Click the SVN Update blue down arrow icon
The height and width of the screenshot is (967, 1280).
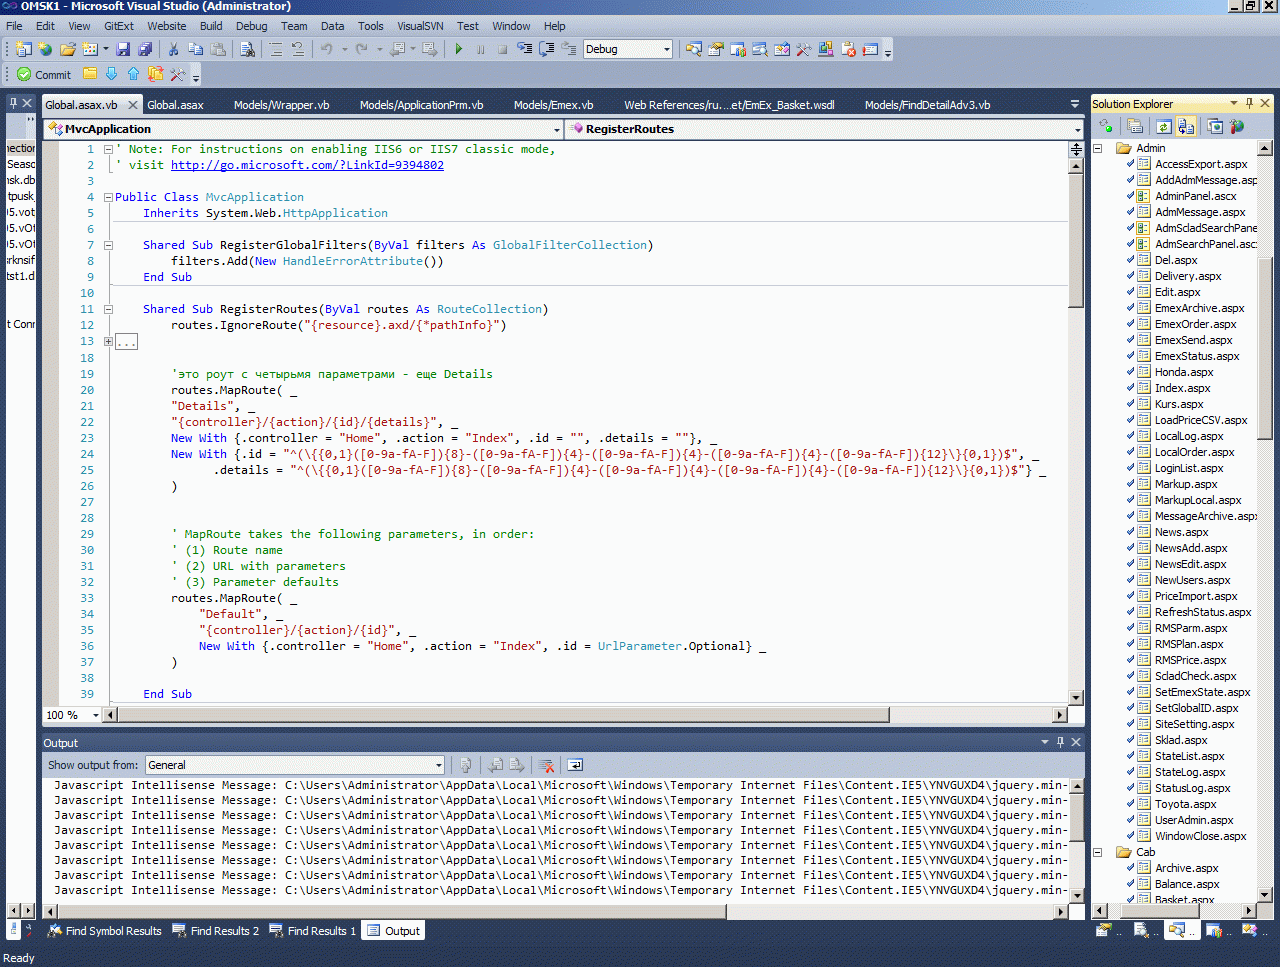point(111,74)
